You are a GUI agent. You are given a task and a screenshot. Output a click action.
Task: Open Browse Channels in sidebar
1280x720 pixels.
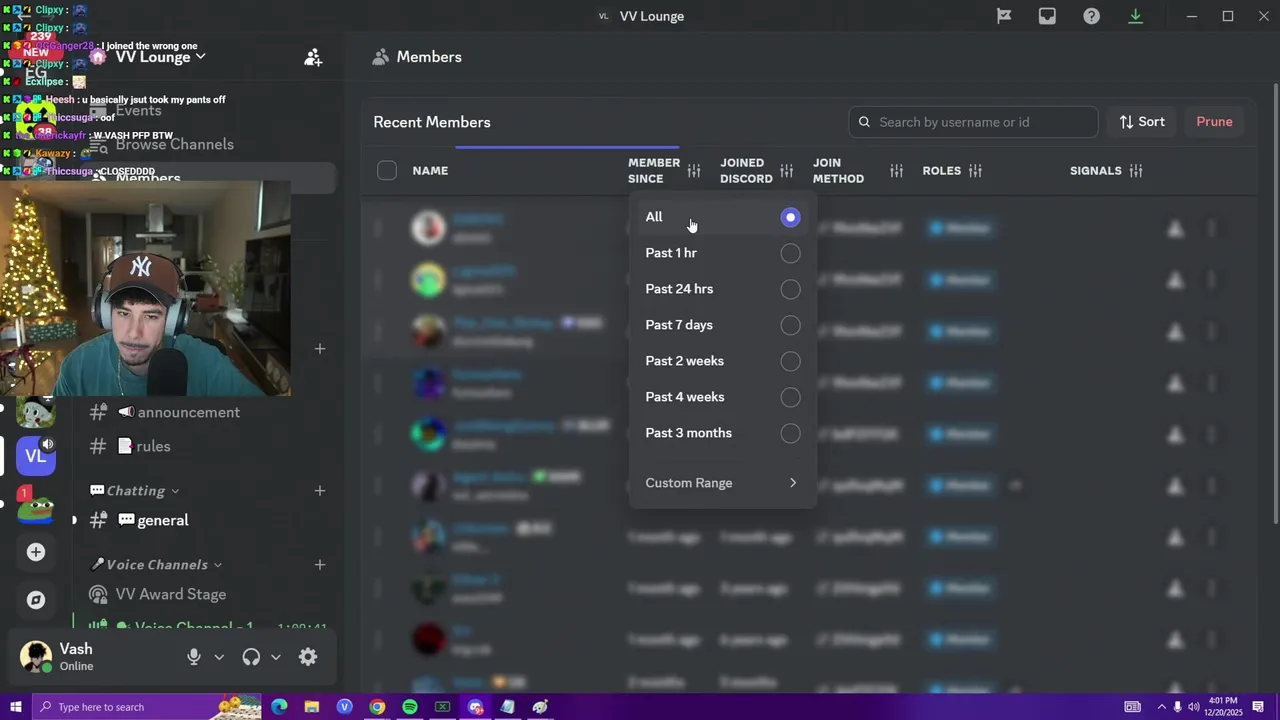tap(174, 144)
